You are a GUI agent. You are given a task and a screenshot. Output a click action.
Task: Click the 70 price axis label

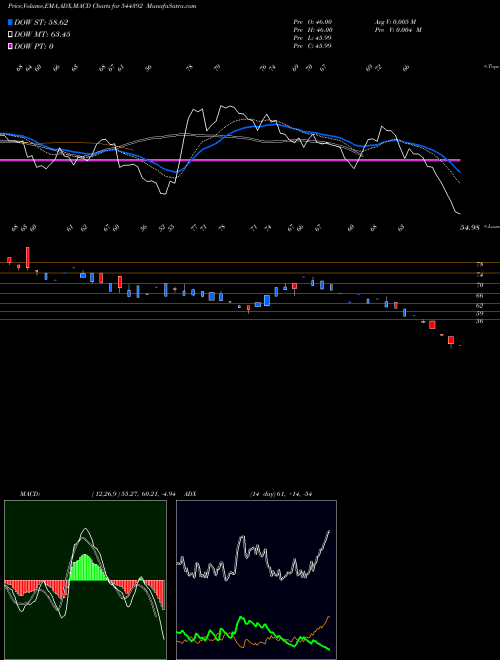point(479,285)
